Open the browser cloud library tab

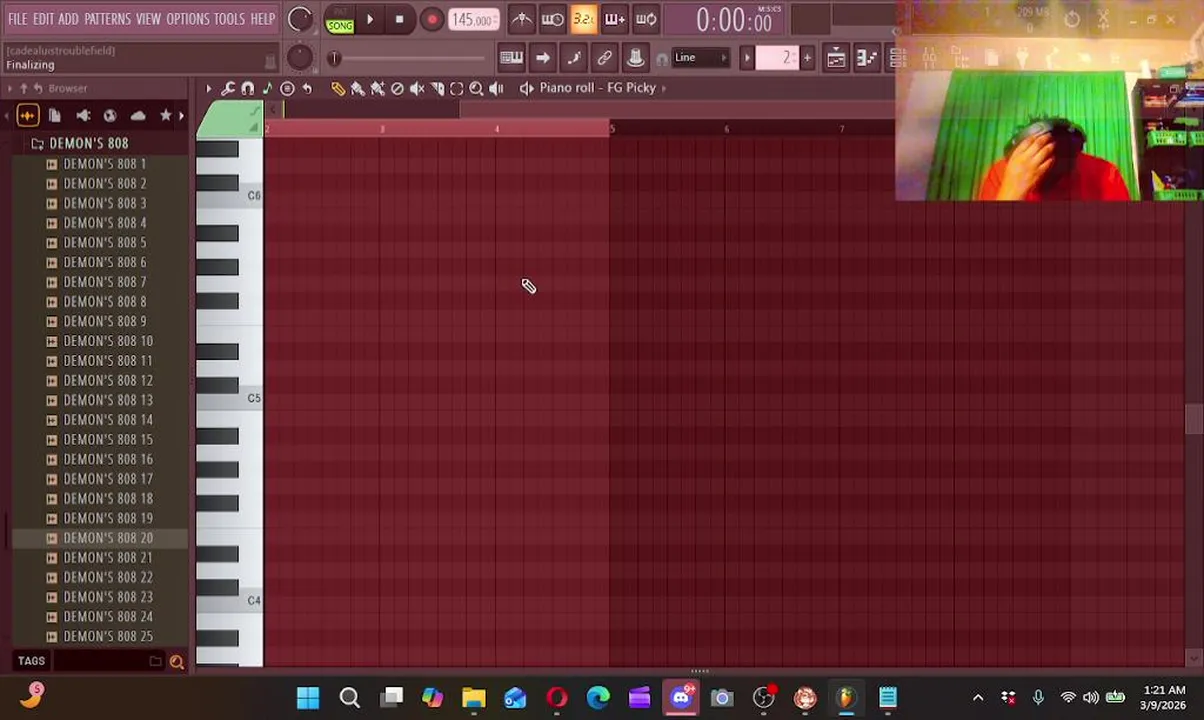[137, 116]
